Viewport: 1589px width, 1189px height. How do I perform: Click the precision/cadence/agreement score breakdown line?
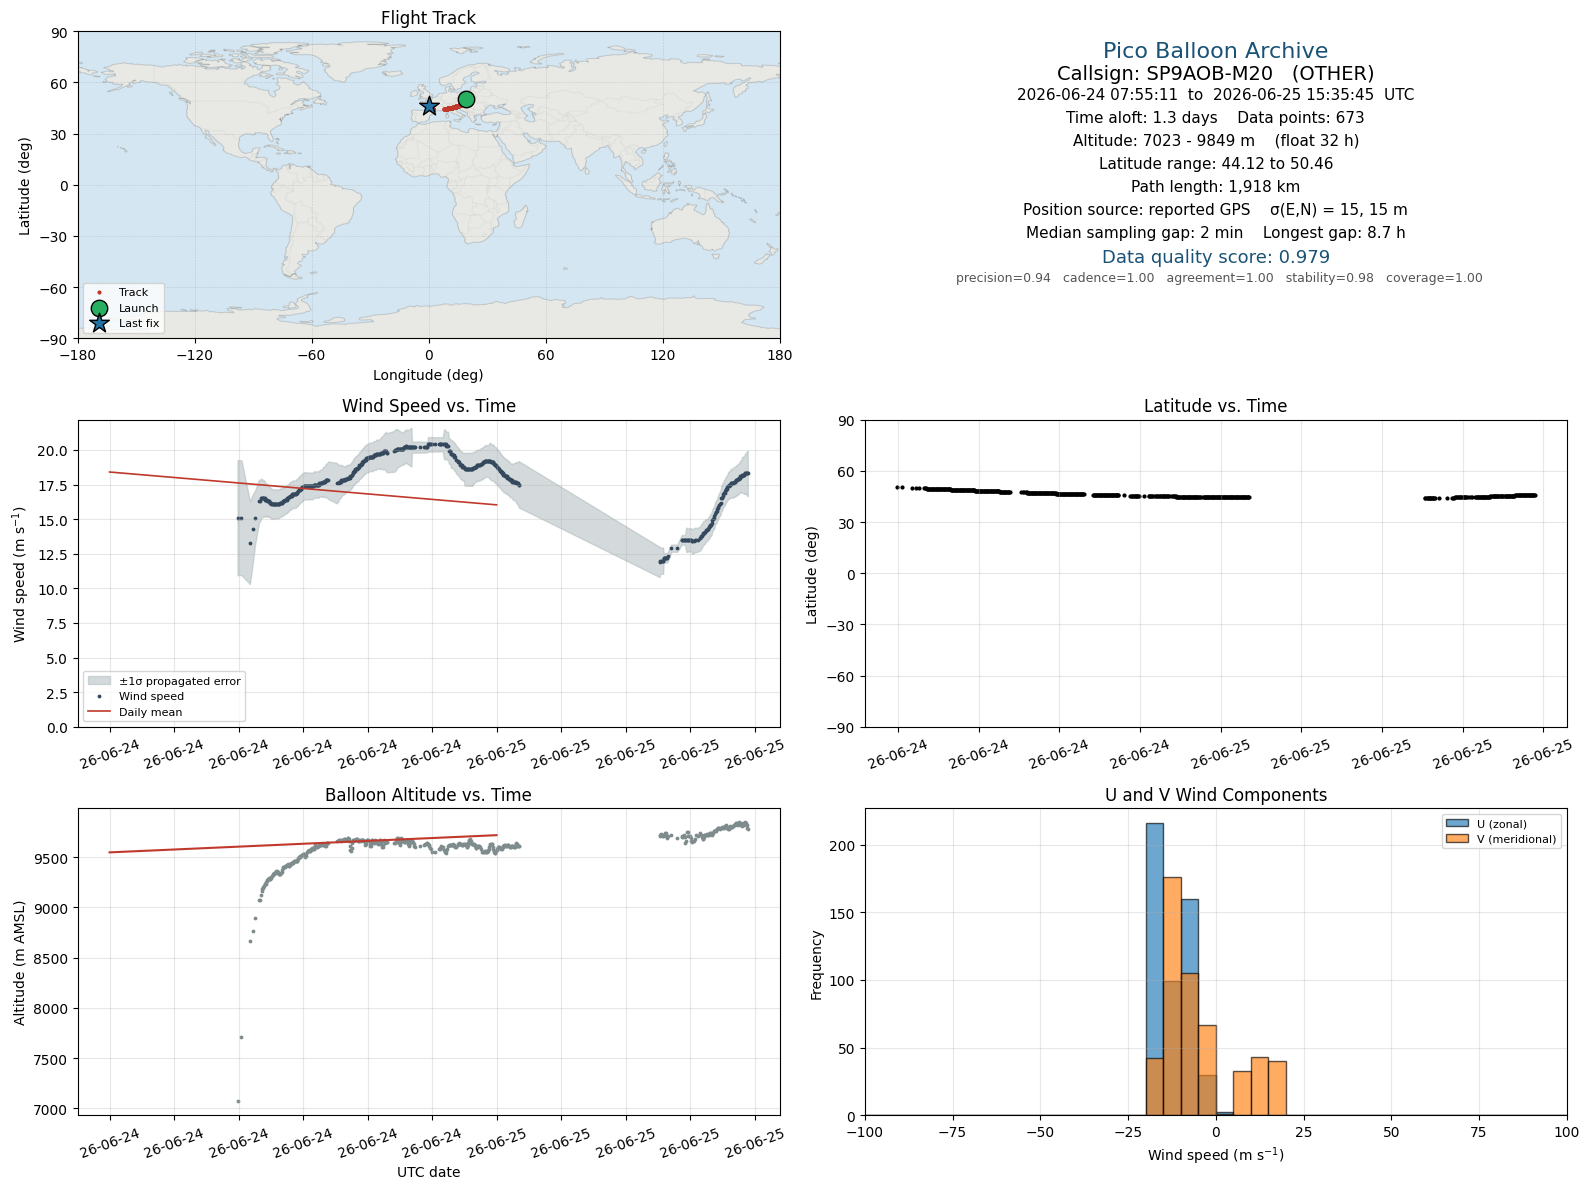(1219, 278)
